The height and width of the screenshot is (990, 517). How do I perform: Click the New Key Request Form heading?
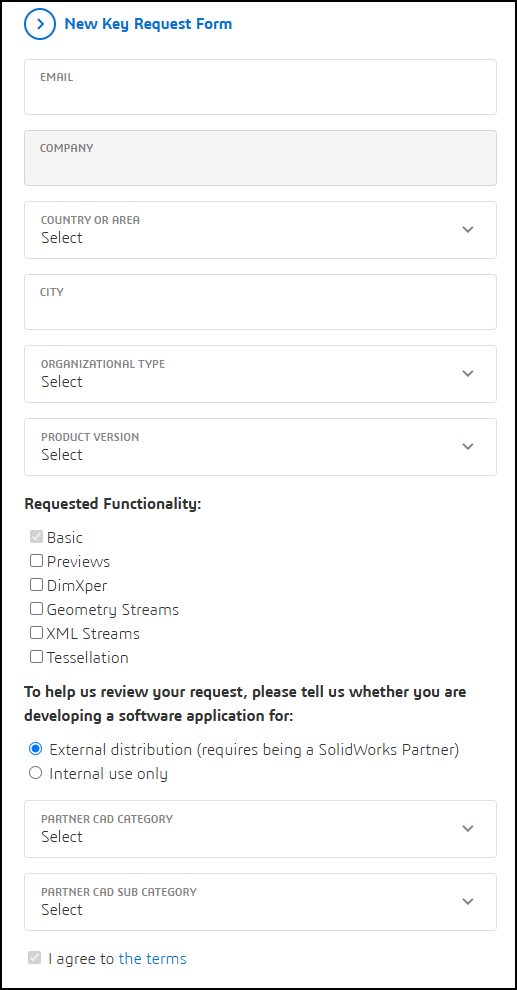(148, 24)
